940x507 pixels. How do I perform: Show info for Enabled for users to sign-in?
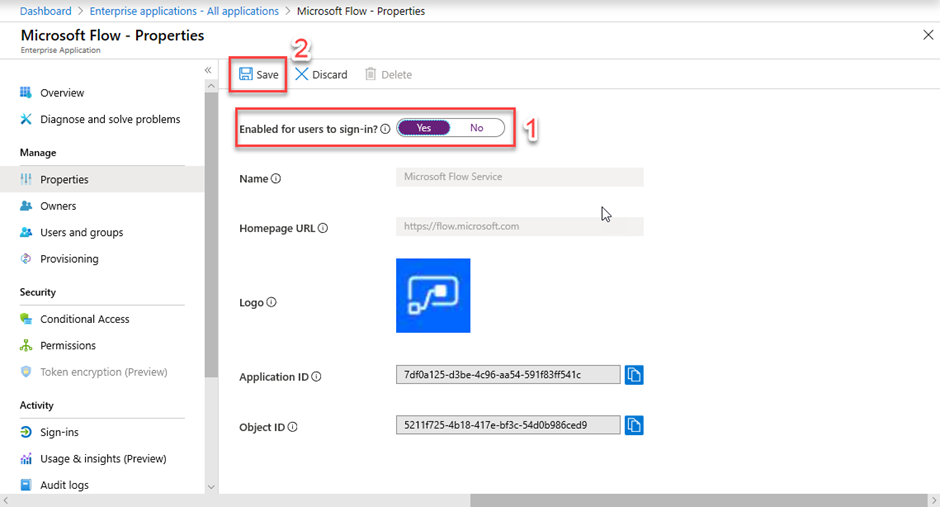(385, 129)
